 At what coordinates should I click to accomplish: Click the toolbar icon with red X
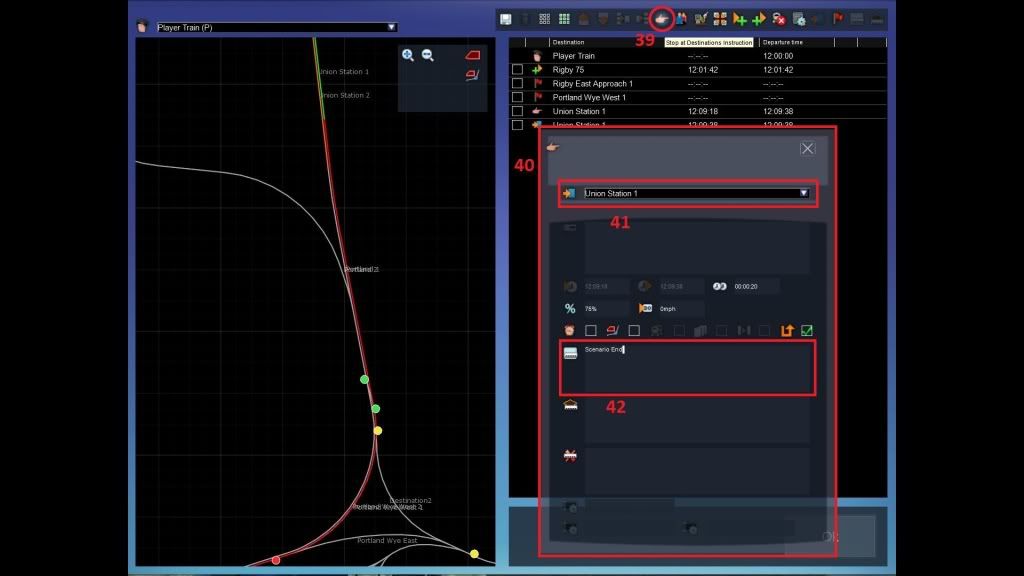tap(778, 19)
